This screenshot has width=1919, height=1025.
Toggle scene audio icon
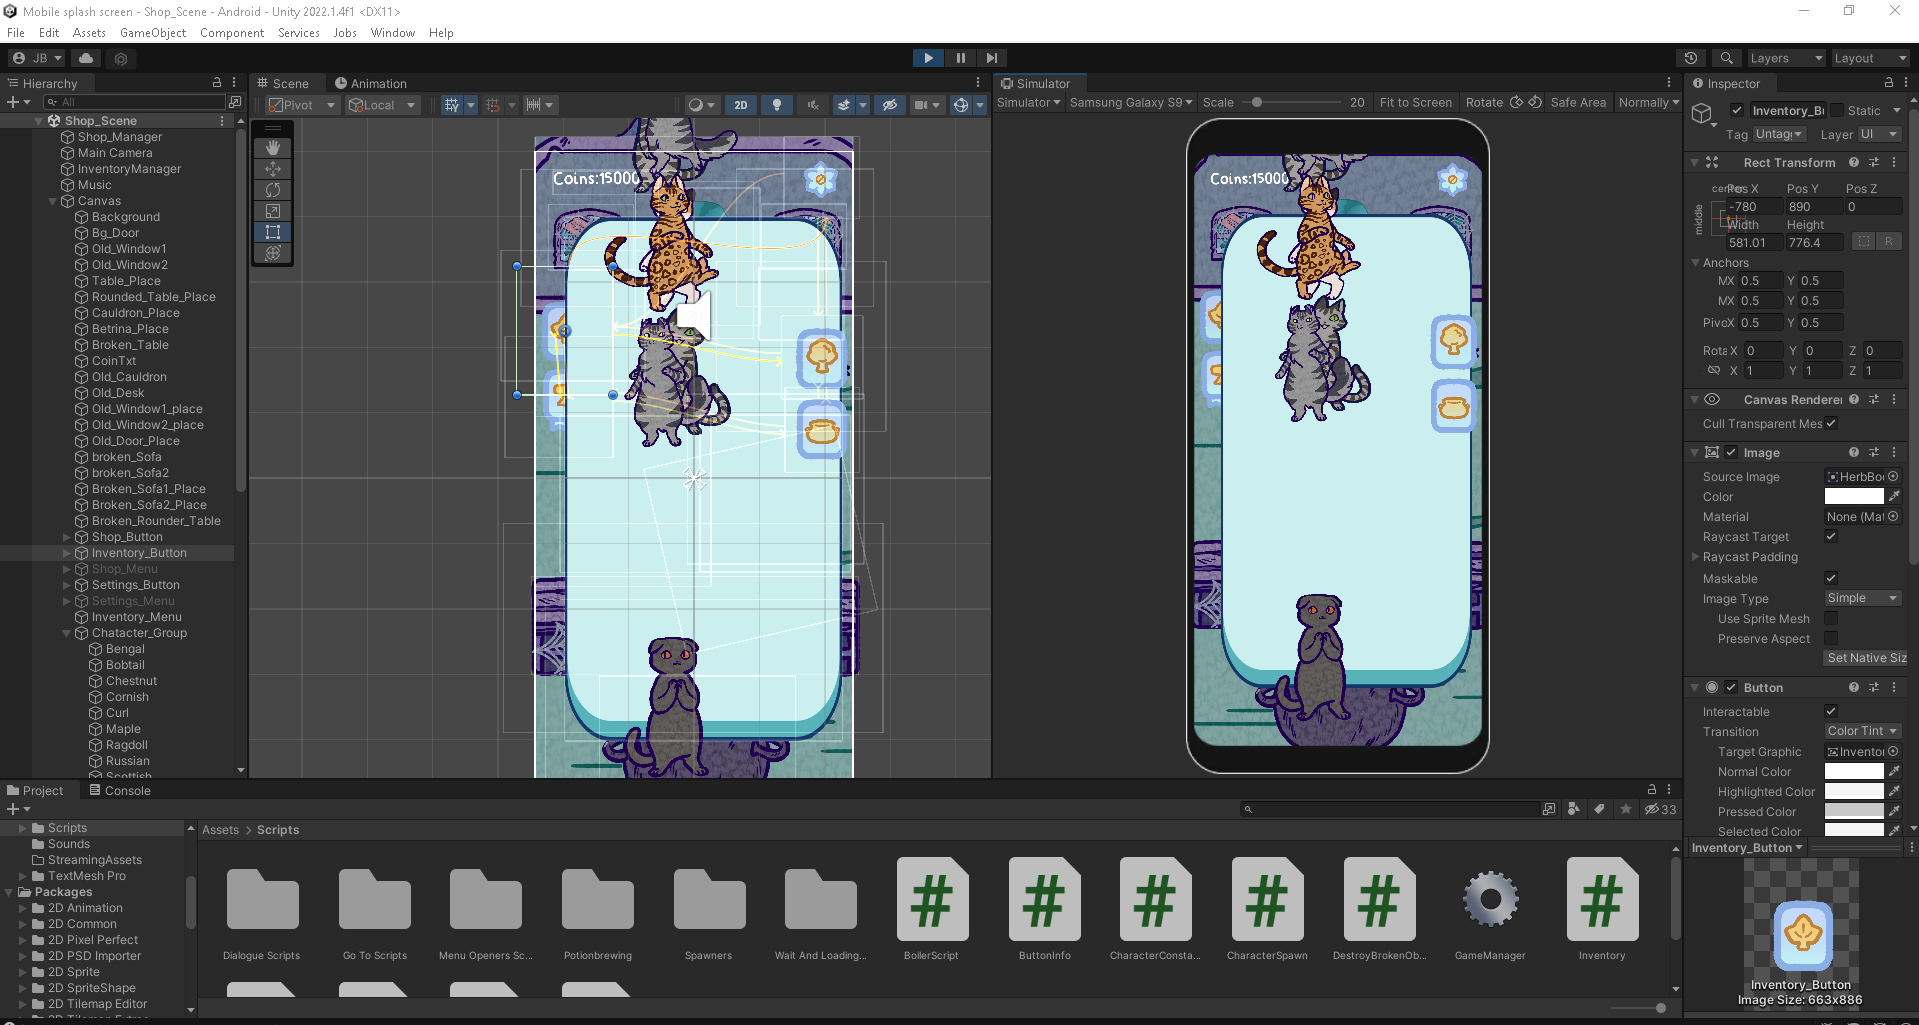(x=813, y=105)
